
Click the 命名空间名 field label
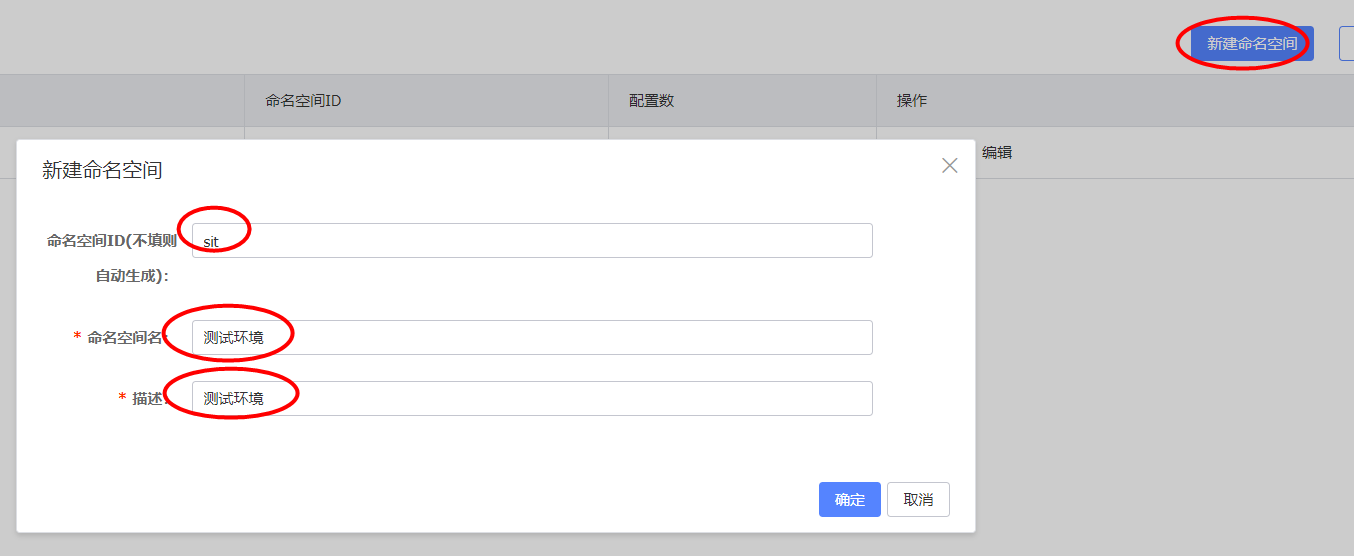coord(124,338)
